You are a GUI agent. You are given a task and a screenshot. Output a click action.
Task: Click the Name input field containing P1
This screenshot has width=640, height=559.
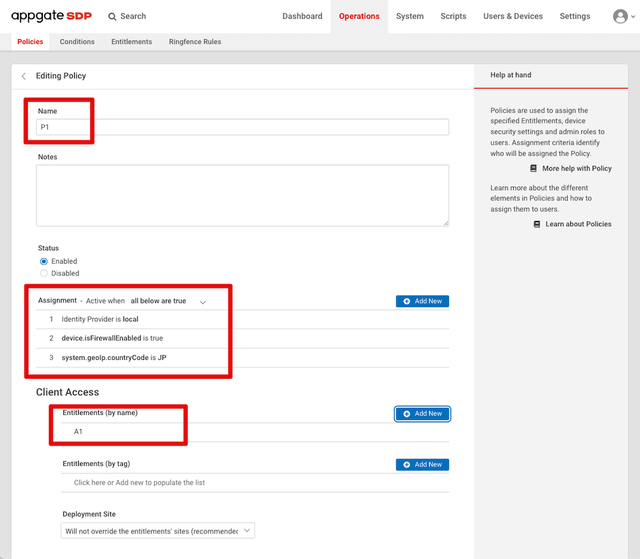click(242, 127)
